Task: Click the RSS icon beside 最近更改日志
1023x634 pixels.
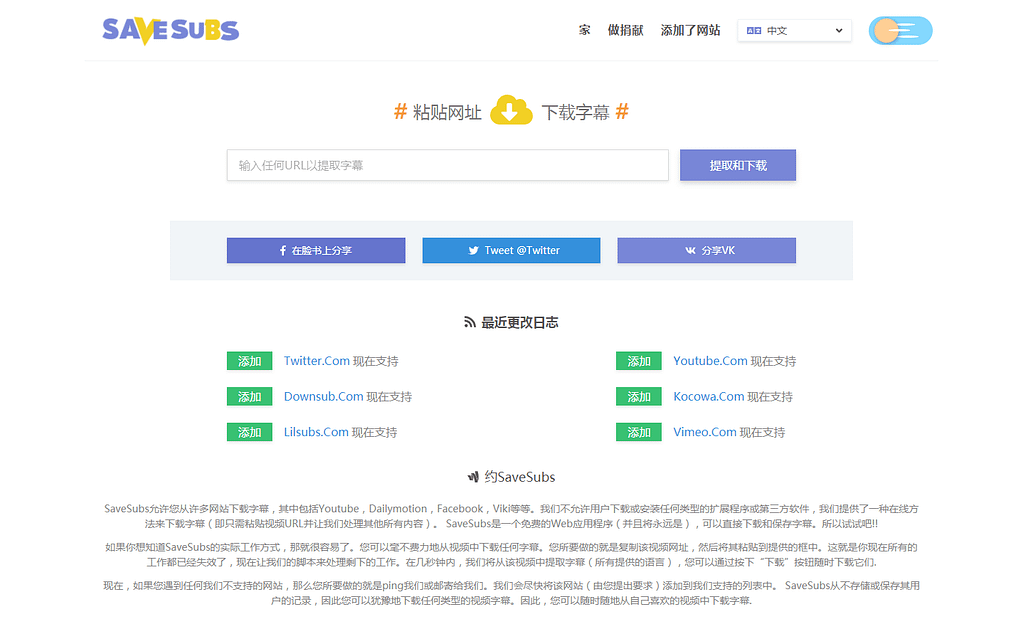Action: pyautogui.click(x=470, y=322)
